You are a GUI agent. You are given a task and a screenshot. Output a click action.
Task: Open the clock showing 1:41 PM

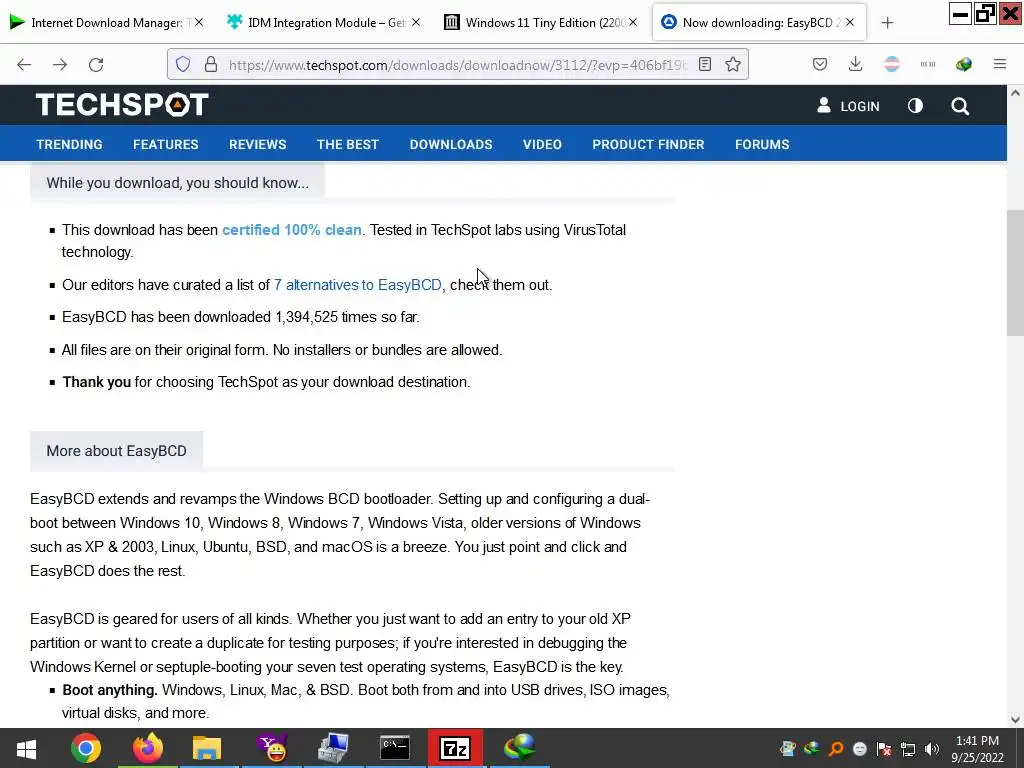pyautogui.click(x=977, y=749)
